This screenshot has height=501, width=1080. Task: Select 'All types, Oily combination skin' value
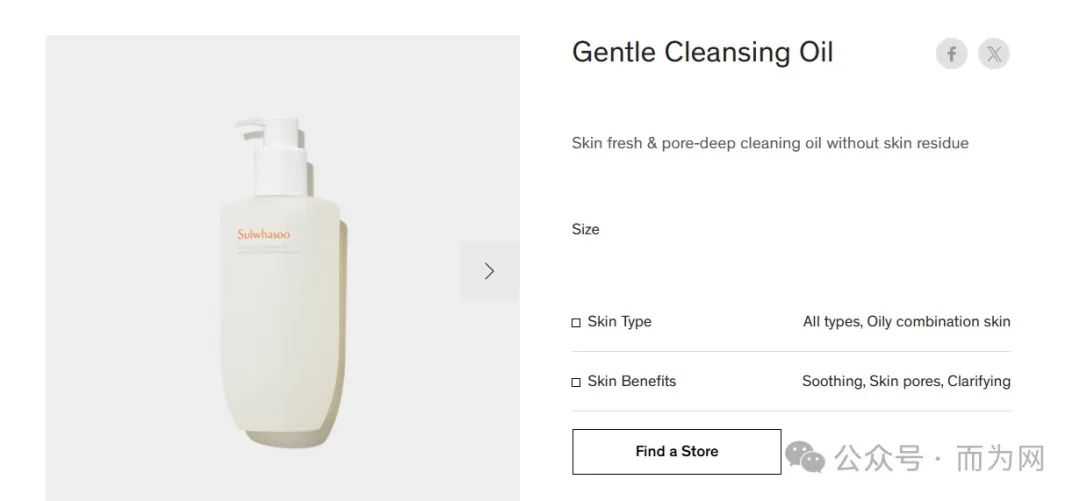click(x=906, y=322)
